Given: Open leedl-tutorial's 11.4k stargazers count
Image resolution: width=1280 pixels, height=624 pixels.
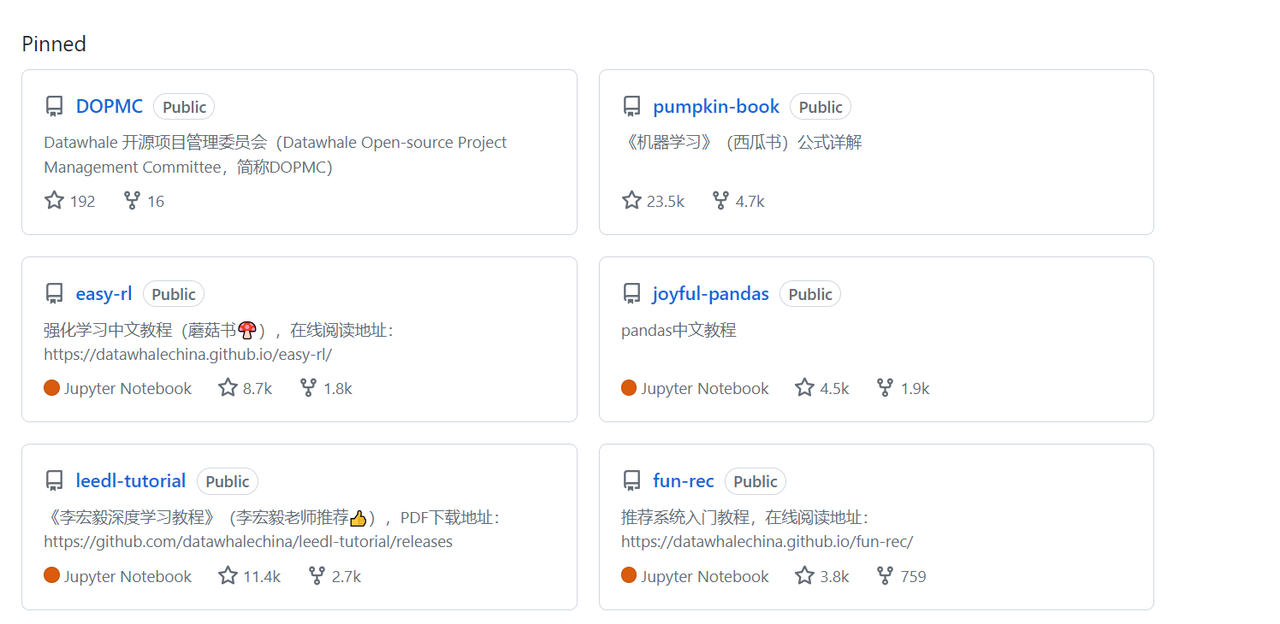Looking at the screenshot, I should tap(262, 576).
